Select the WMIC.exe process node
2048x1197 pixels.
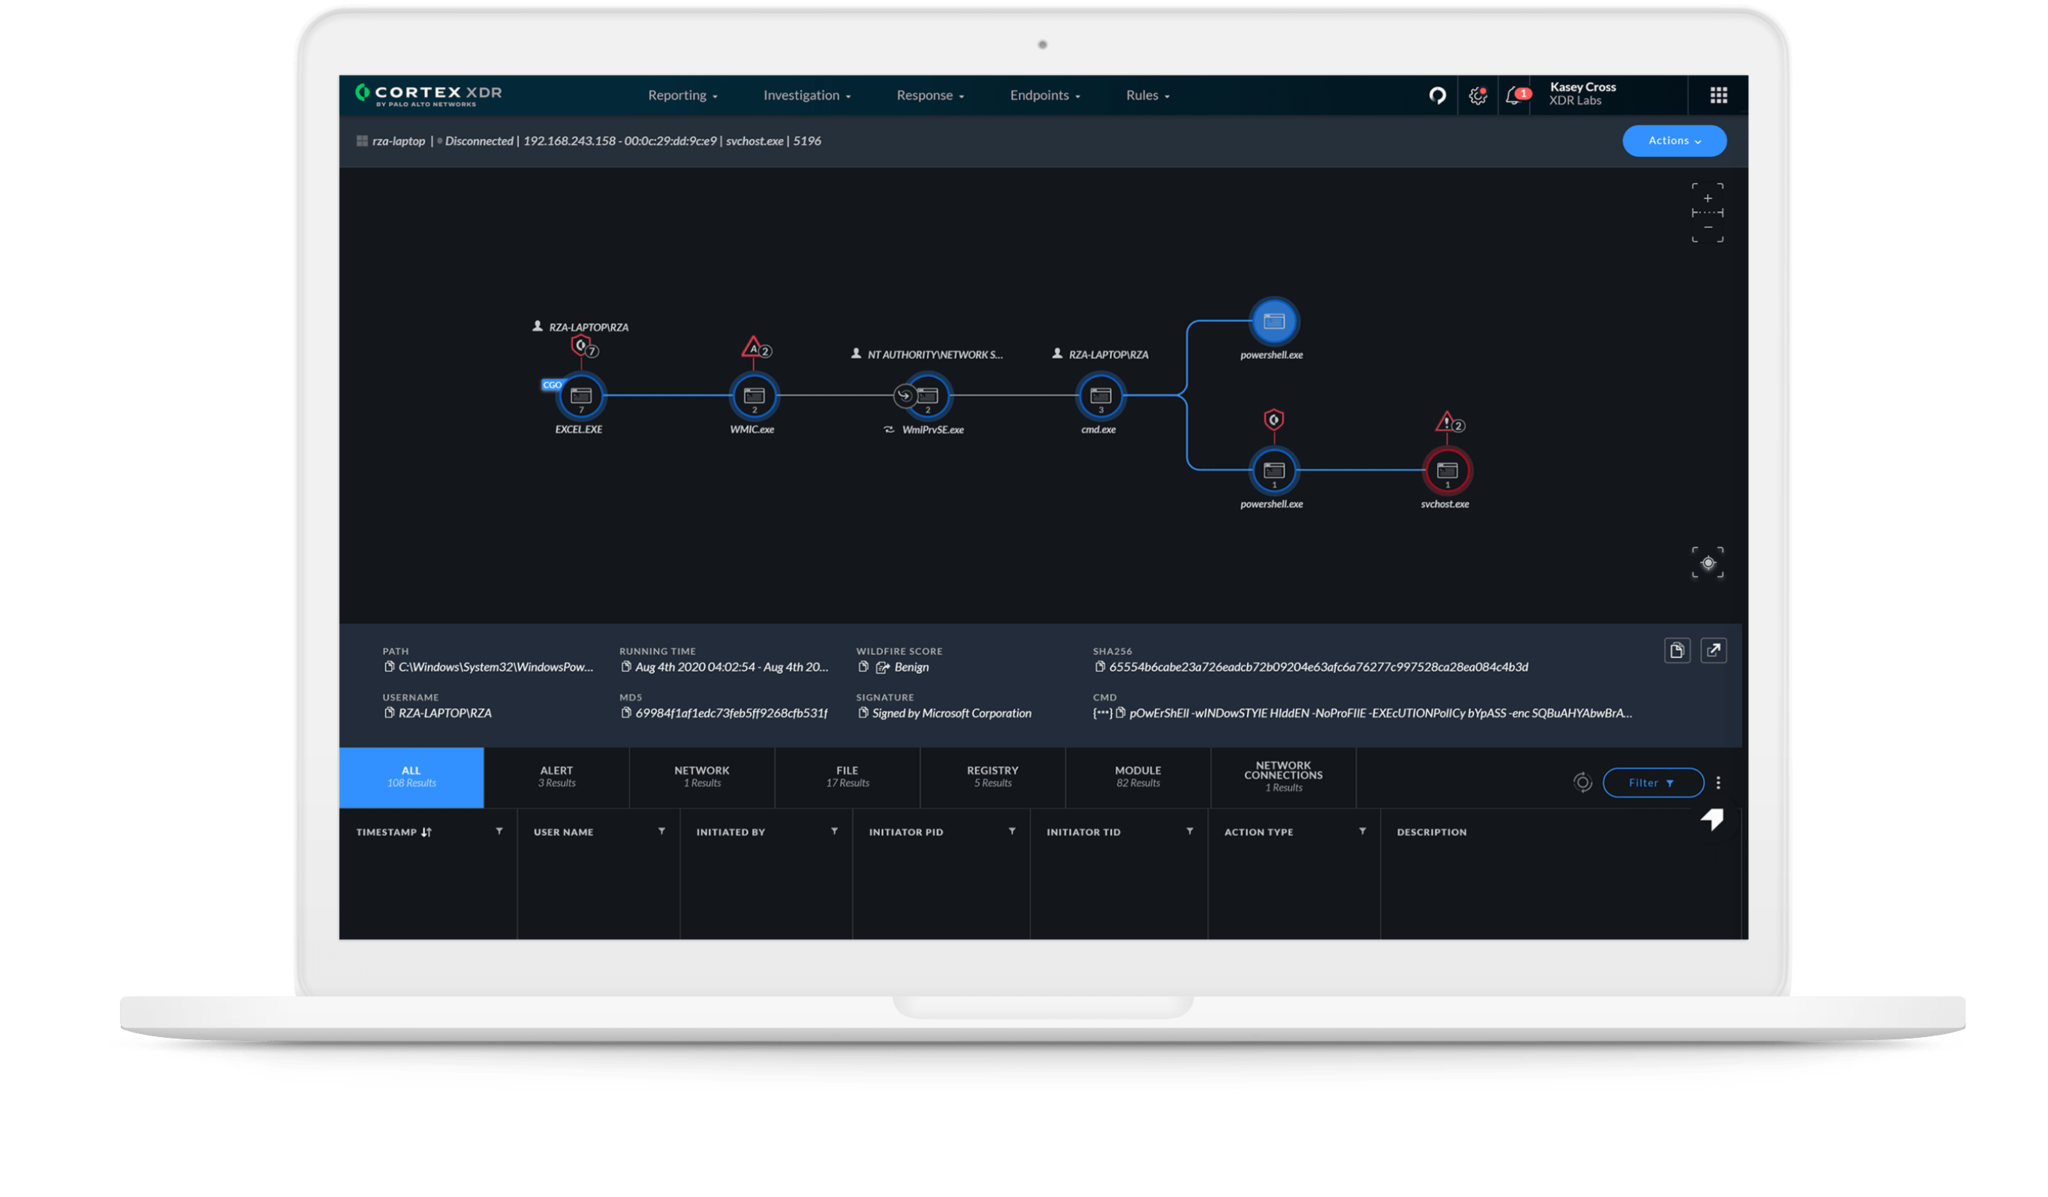754,396
